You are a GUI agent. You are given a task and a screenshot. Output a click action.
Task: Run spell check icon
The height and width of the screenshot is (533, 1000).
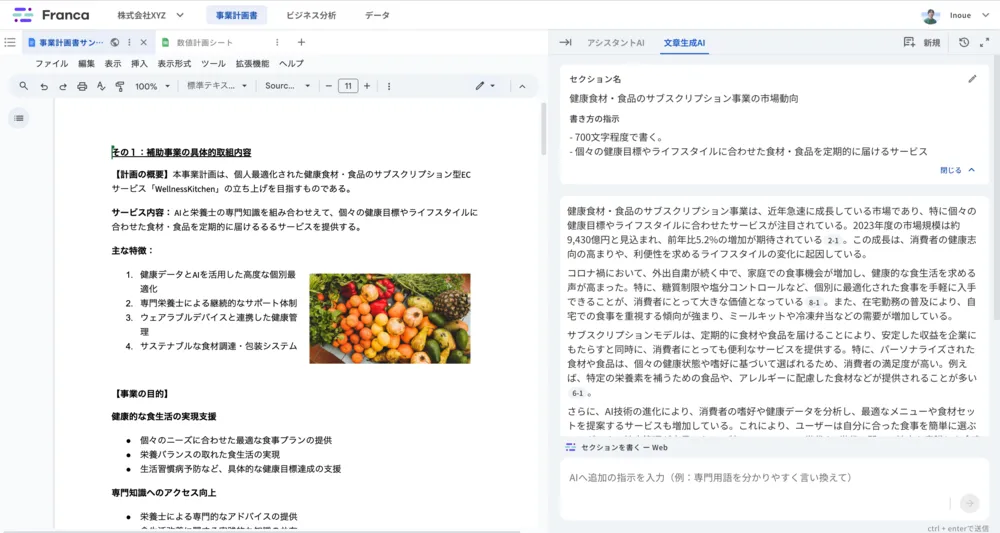click(x=101, y=86)
